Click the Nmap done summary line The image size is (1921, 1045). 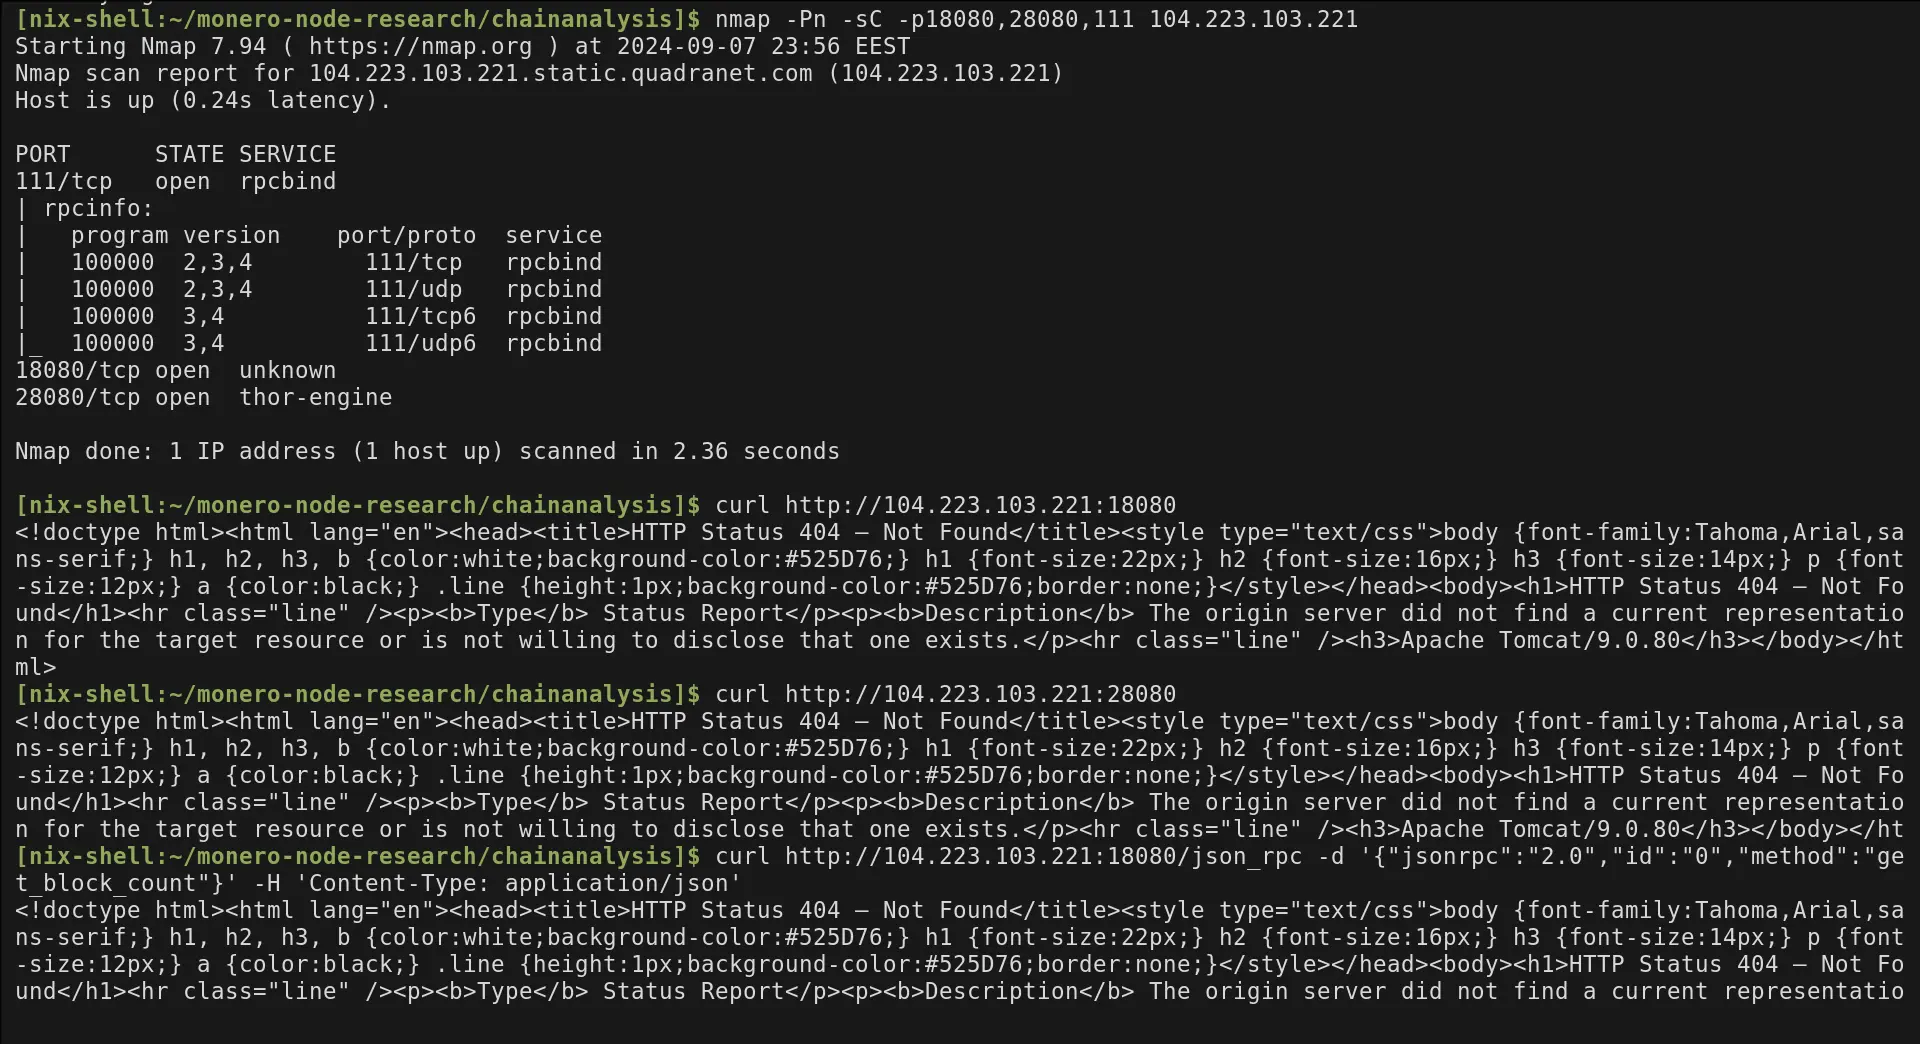(x=427, y=452)
